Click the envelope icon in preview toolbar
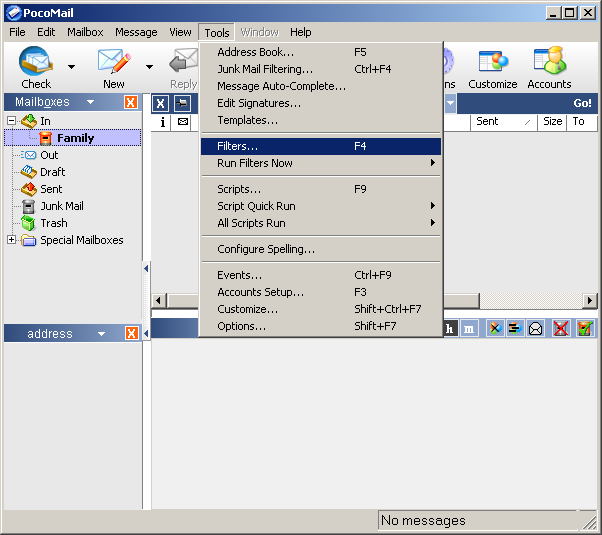The width and height of the screenshot is (602, 535). (535, 328)
